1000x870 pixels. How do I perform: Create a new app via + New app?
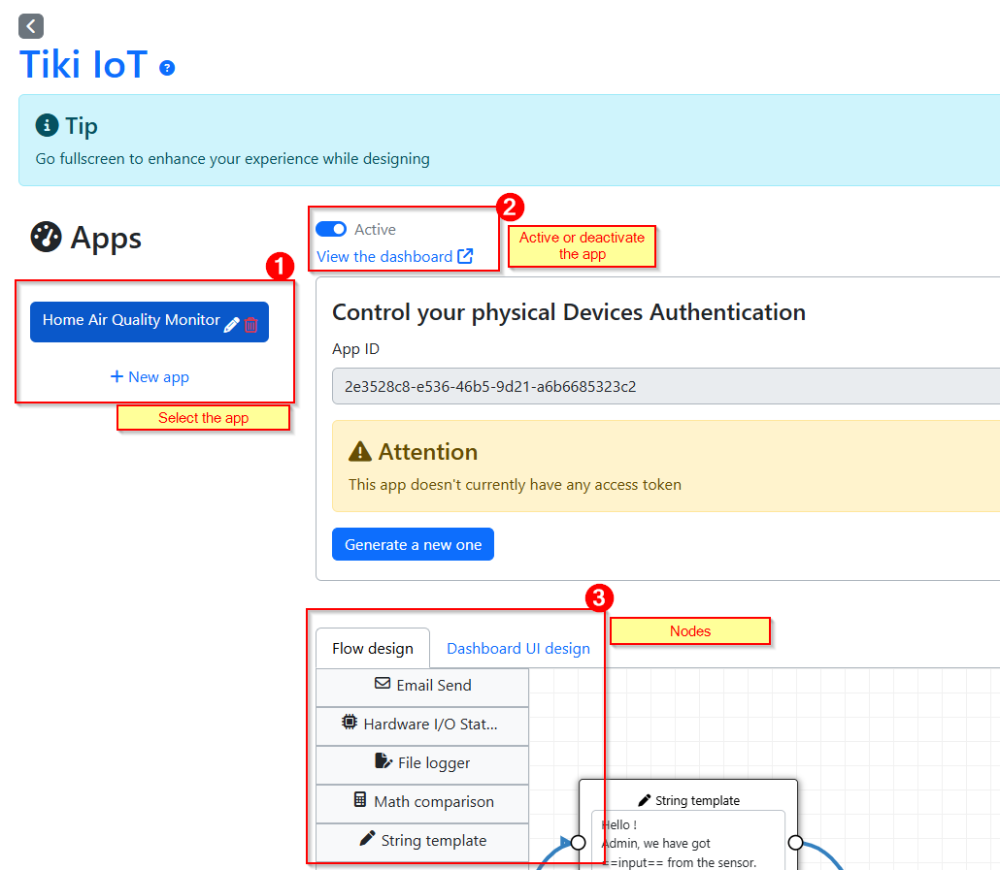click(x=149, y=377)
